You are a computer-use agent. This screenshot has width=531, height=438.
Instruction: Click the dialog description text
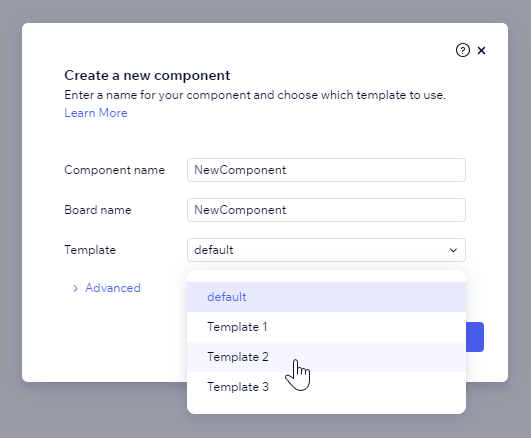point(255,95)
